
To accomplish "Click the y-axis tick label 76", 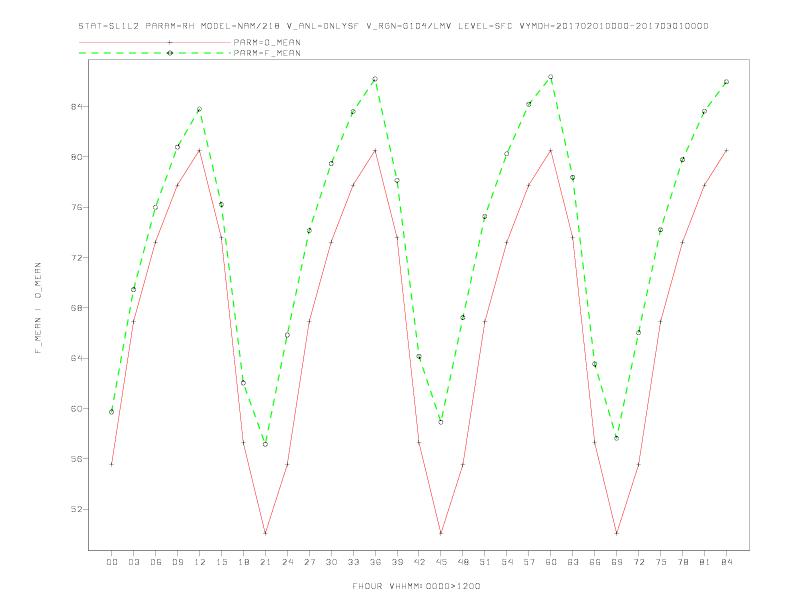I will coord(76,208).
